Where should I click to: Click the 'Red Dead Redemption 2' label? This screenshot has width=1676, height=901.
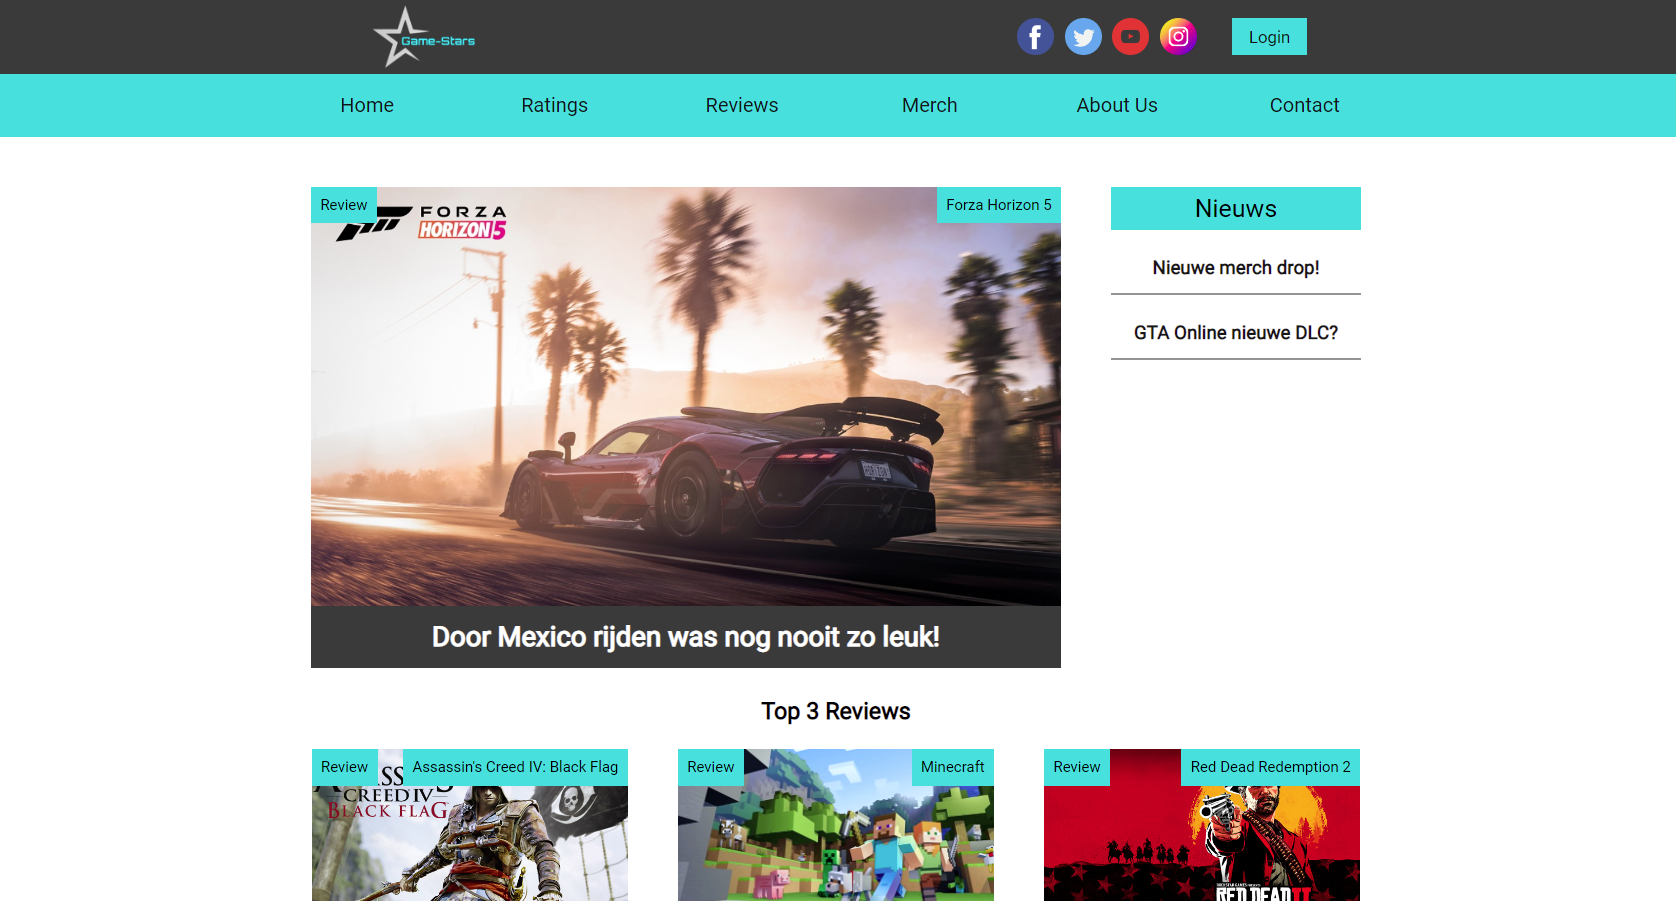click(x=1271, y=767)
